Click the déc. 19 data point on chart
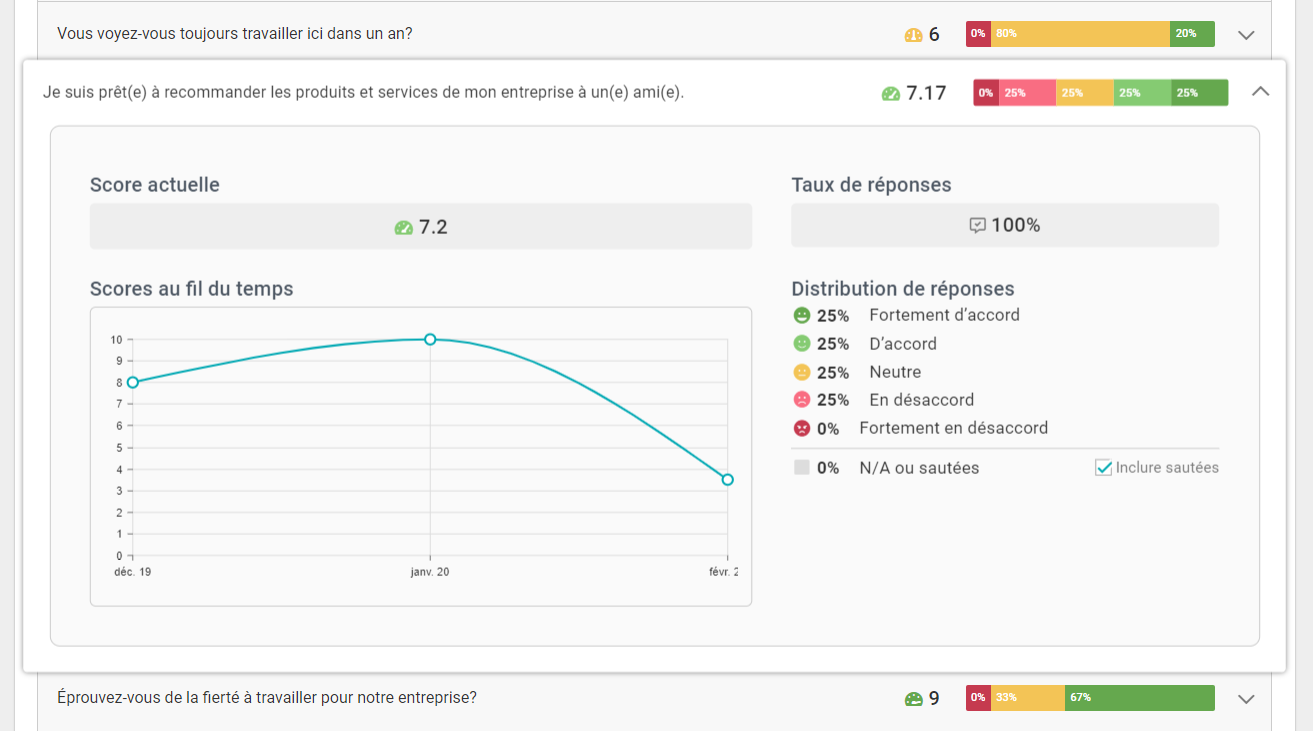Image resolution: width=1313 pixels, height=731 pixels. [x=132, y=382]
